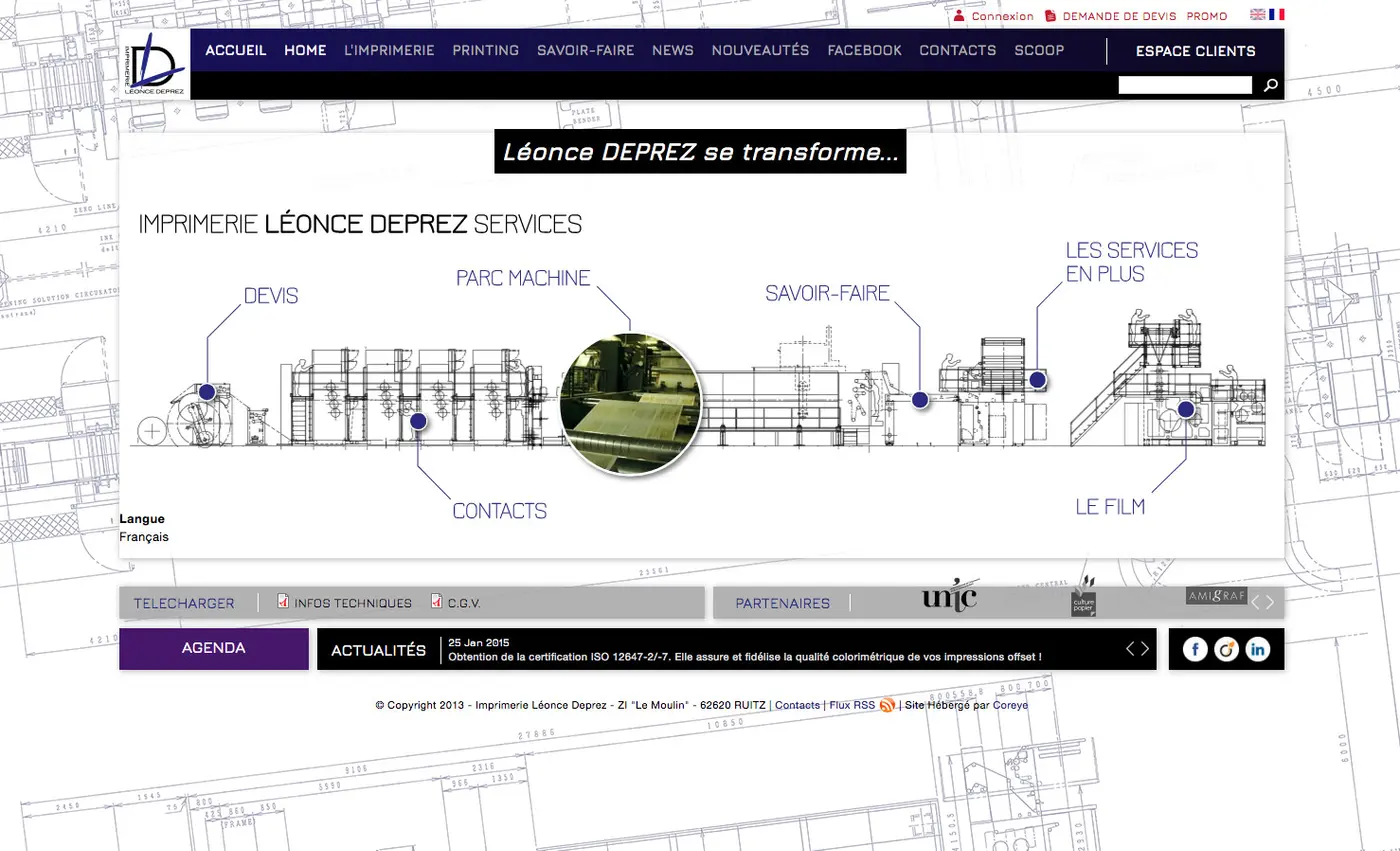Click the LES SERVICES EN PLUS label

tap(1131, 261)
